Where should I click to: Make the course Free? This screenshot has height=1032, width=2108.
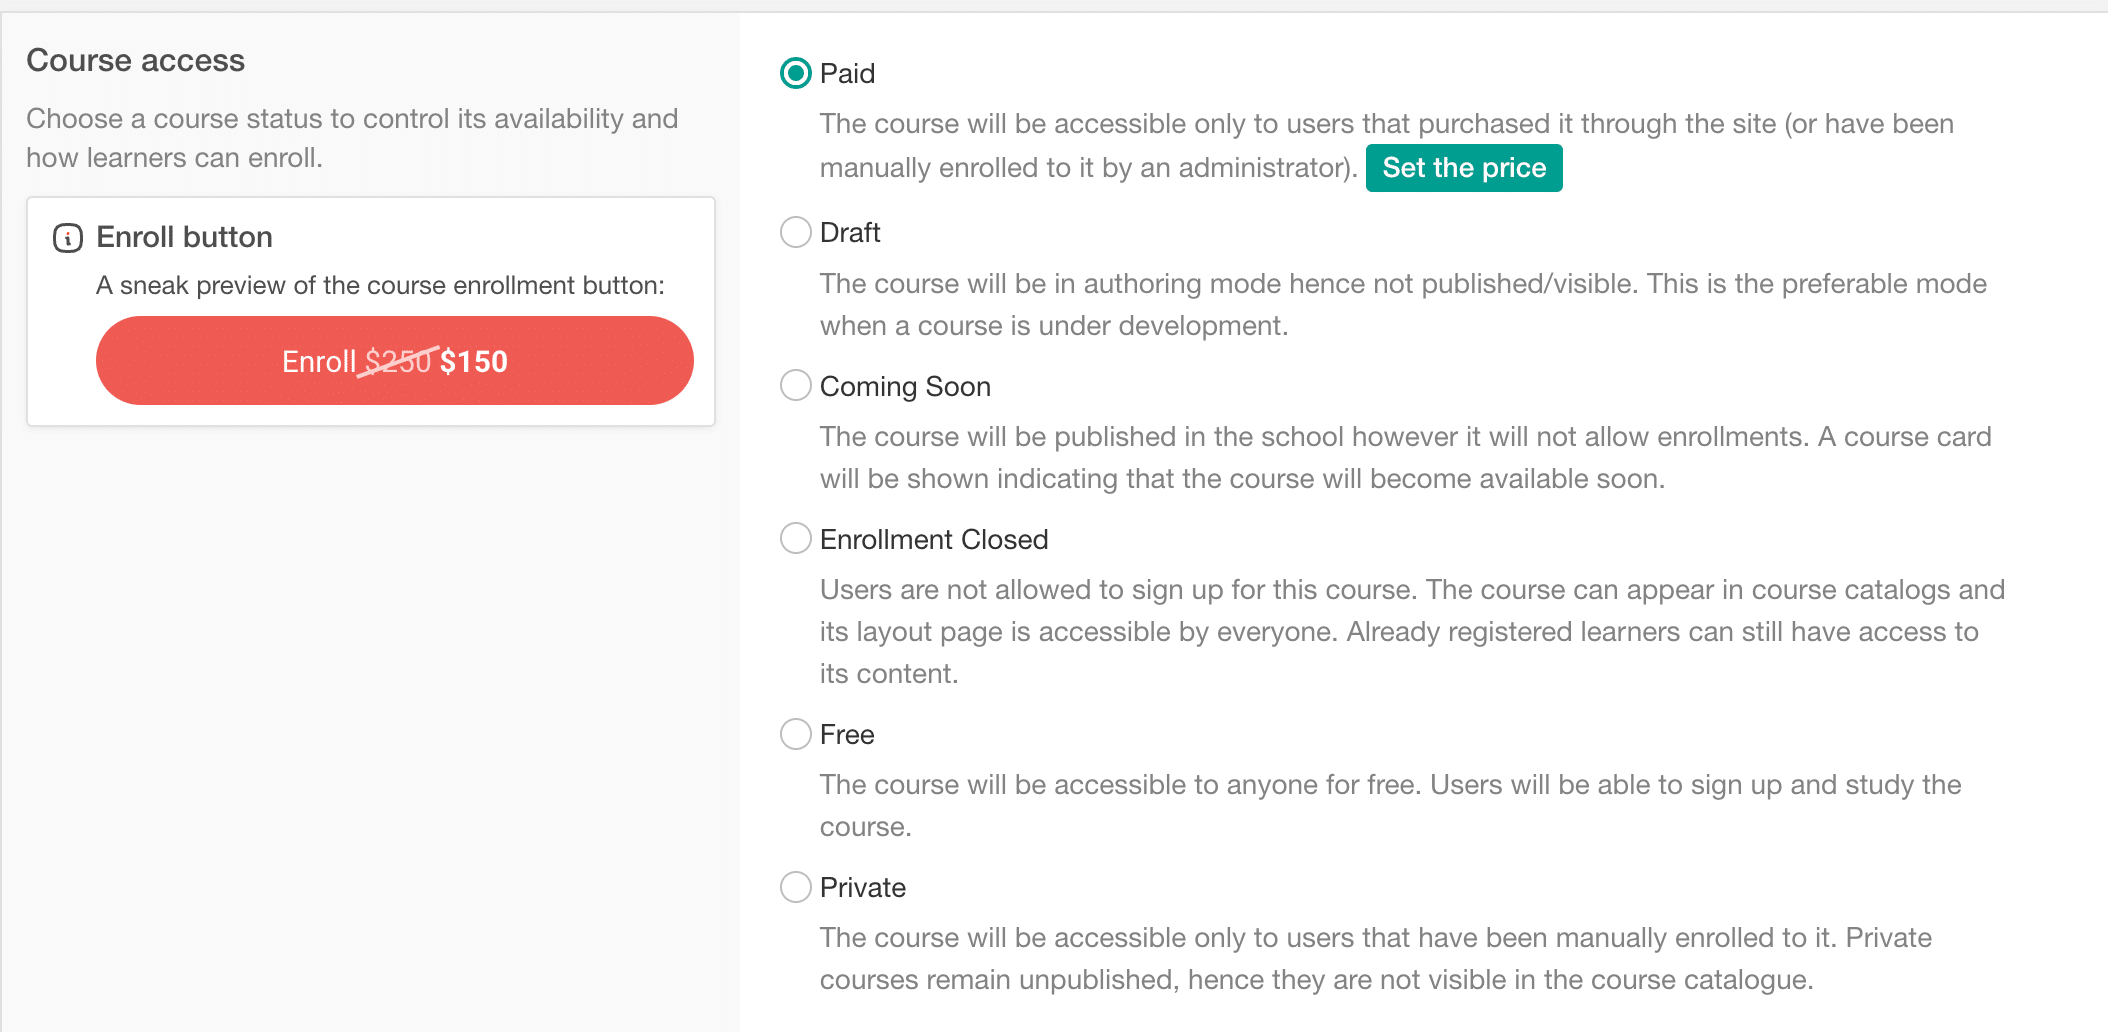(x=795, y=734)
